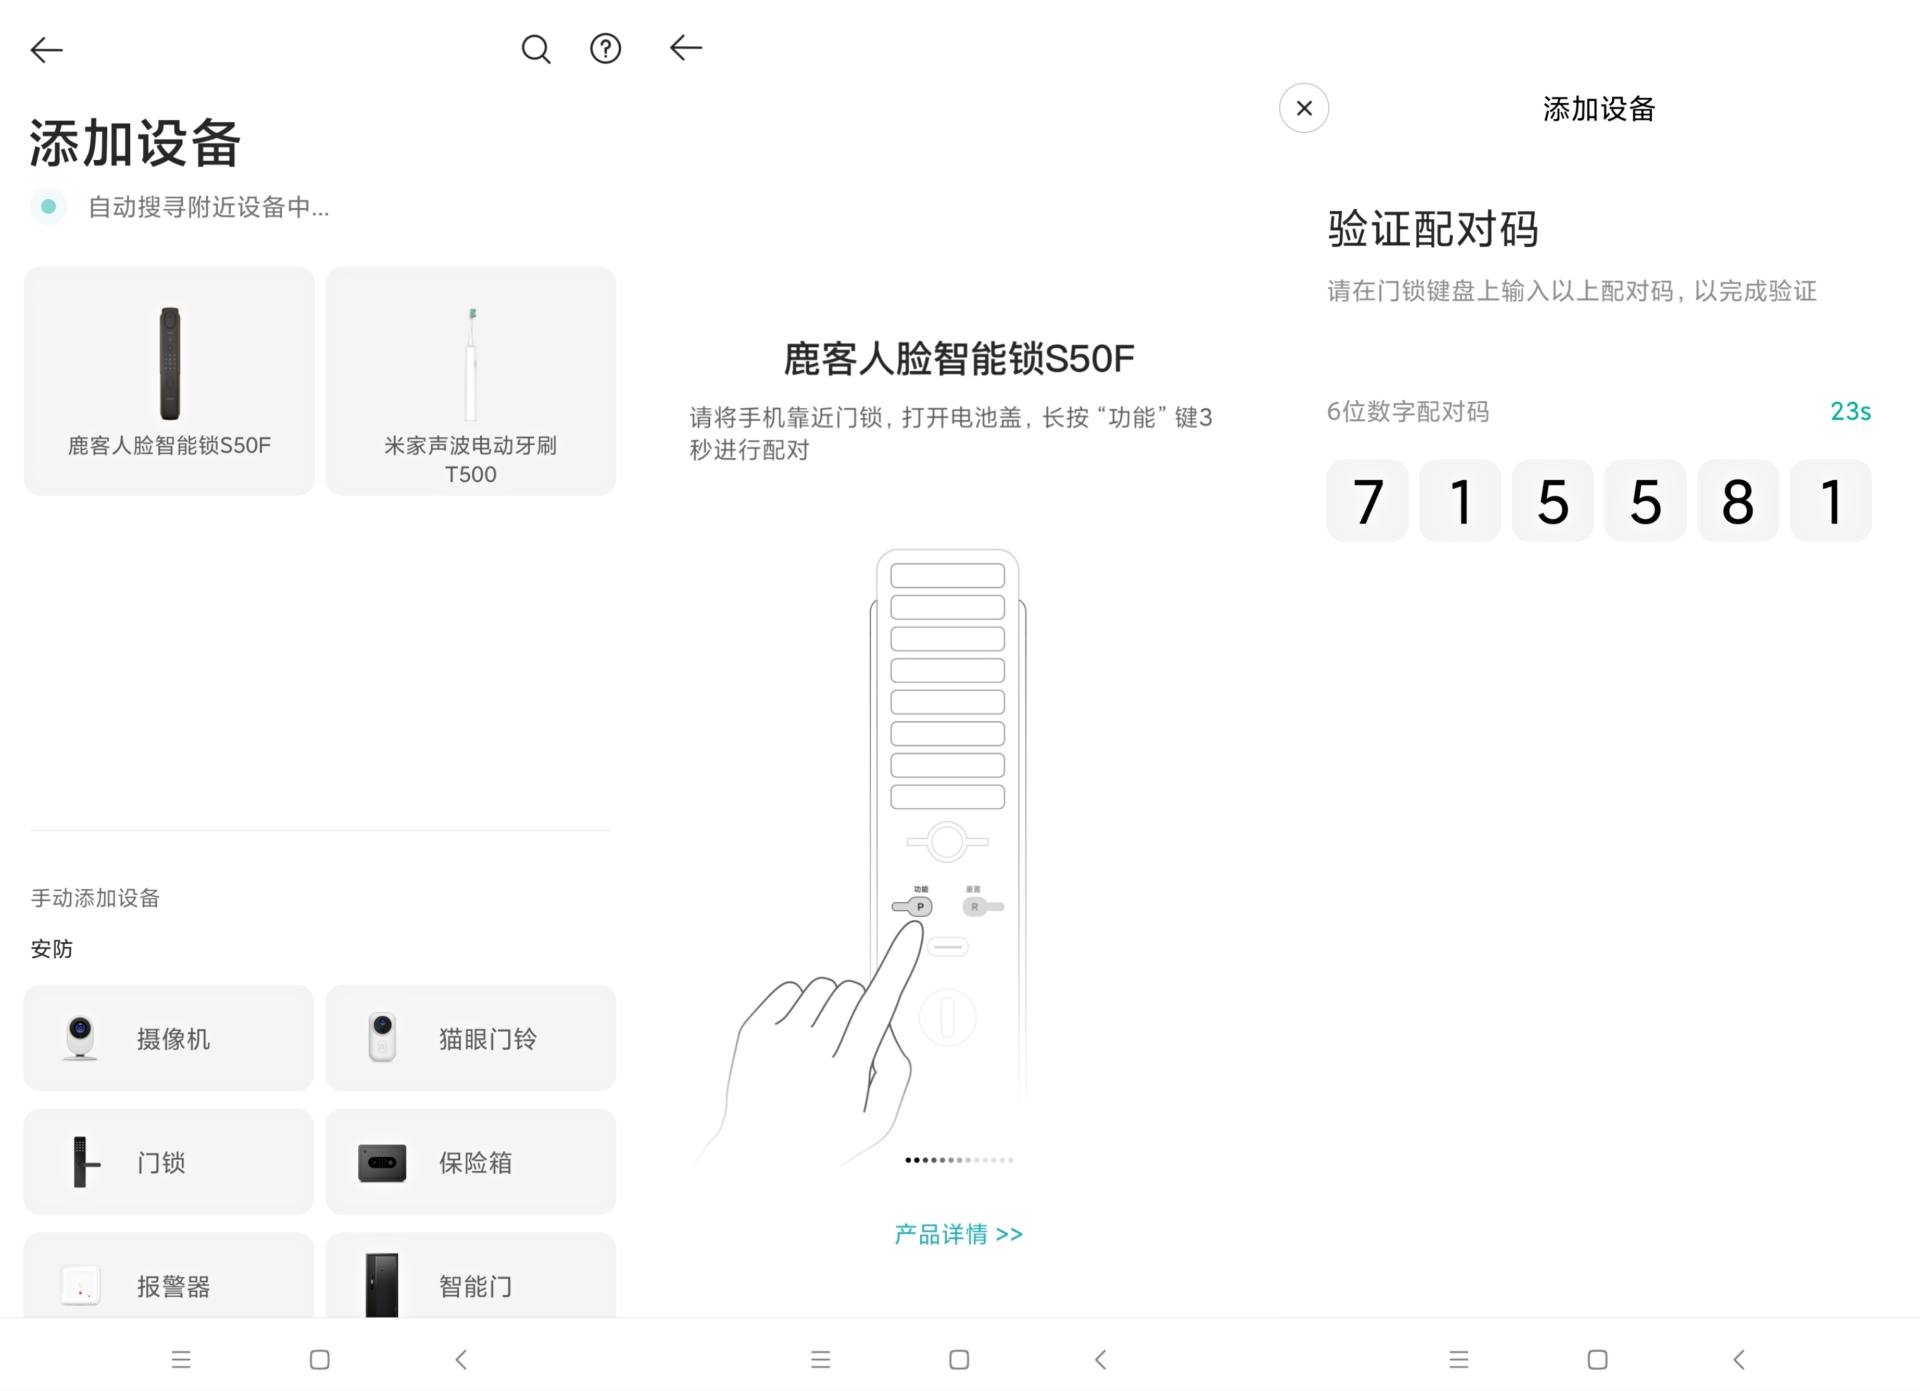Toggle the auto-search indicator dot beside 自动搜寻附近设备中
Viewport: 1920px width, 1391px height.
click(x=48, y=206)
